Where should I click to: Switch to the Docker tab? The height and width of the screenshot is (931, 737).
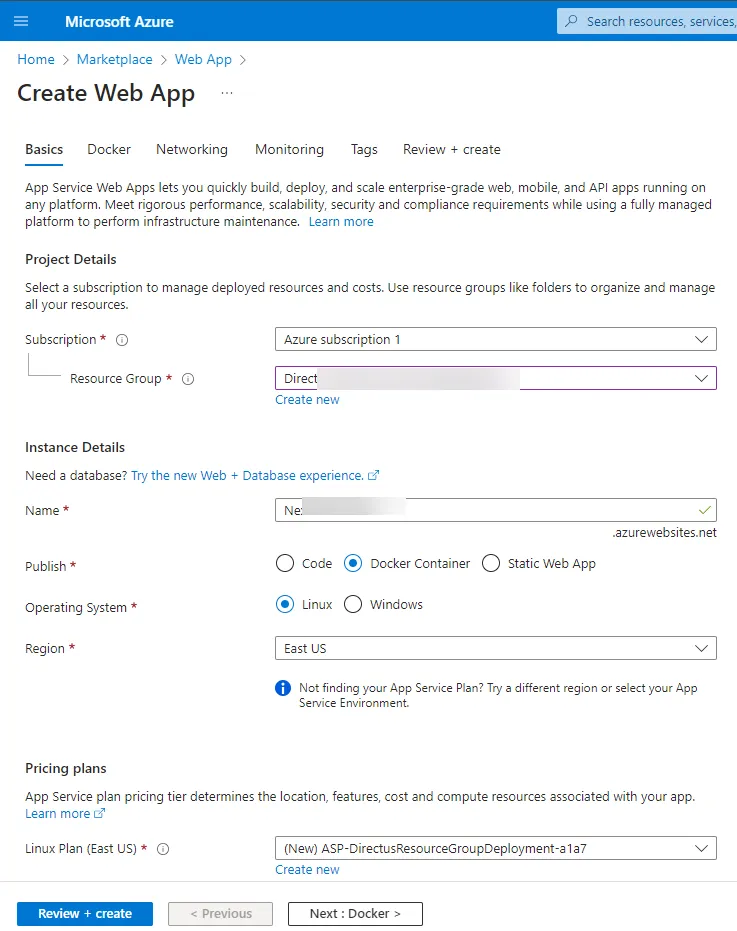coord(108,149)
